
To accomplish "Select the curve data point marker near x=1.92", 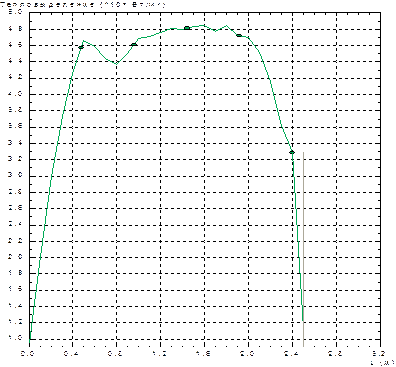I will coord(239,35).
